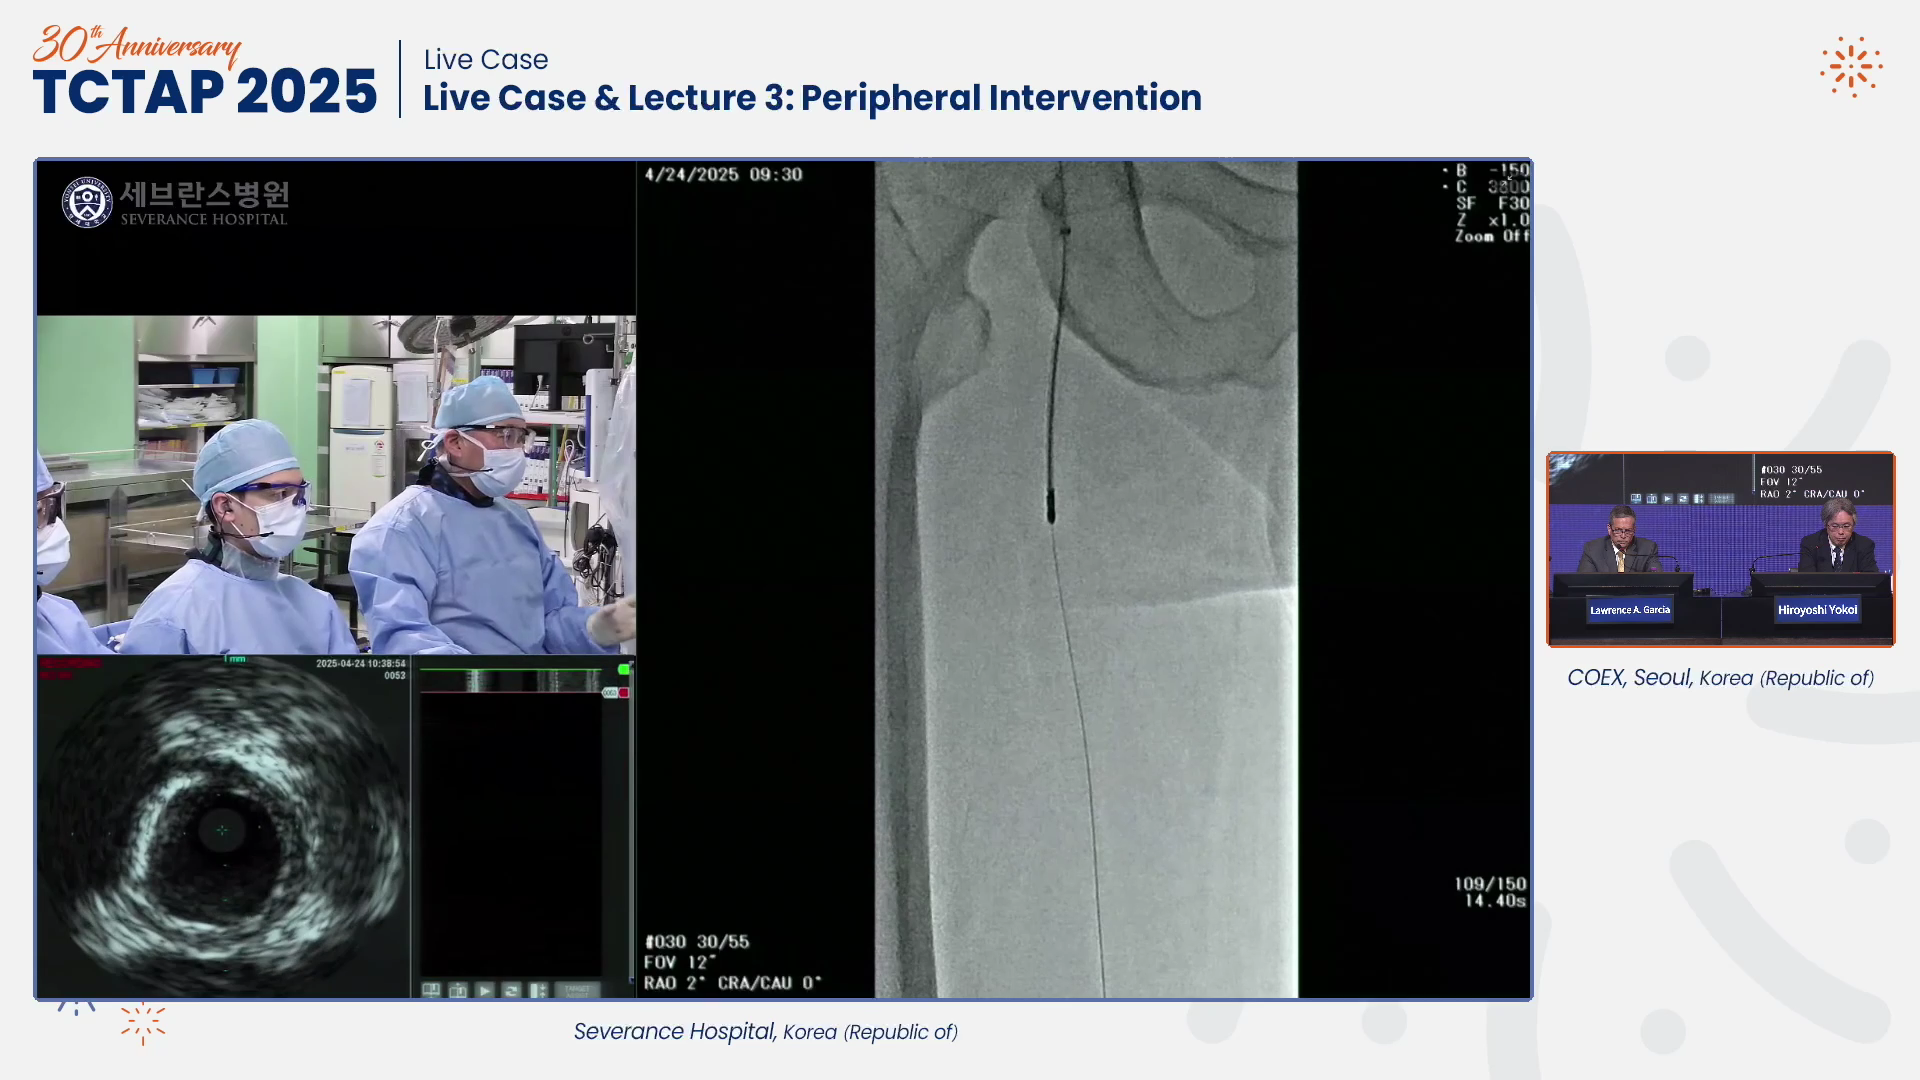Click the 'Severance Hospital, Korea (Republic of)' caption
The image size is (1920, 1080).
[x=766, y=1032]
